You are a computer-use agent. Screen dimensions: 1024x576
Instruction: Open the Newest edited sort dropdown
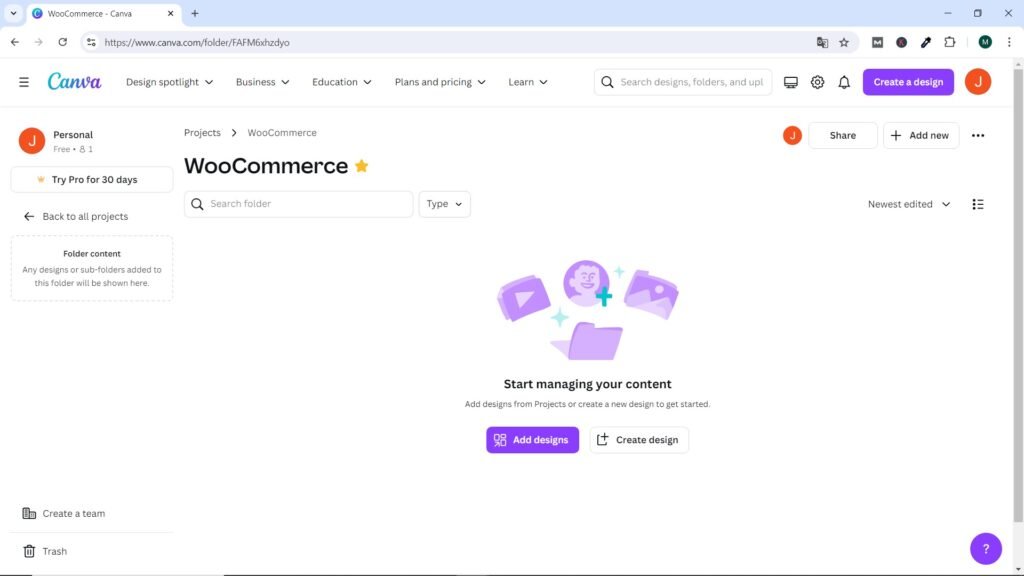click(x=908, y=204)
